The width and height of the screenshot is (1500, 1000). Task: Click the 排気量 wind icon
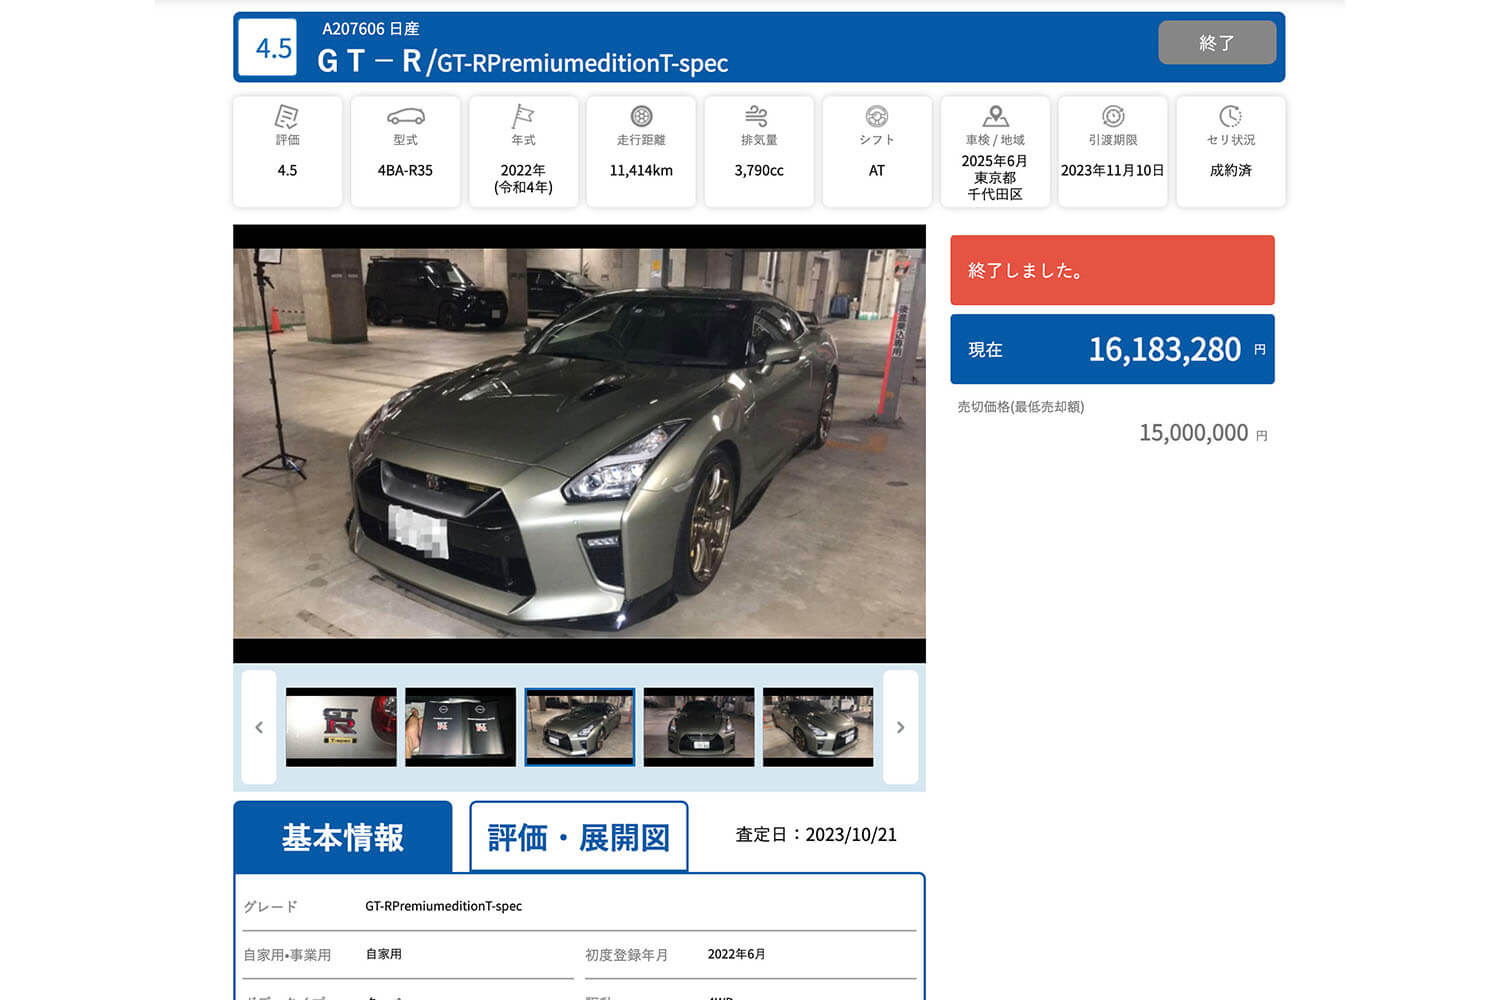(x=758, y=116)
